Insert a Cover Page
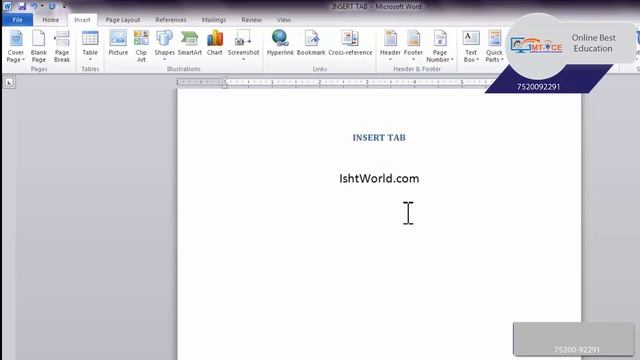 coord(16,47)
